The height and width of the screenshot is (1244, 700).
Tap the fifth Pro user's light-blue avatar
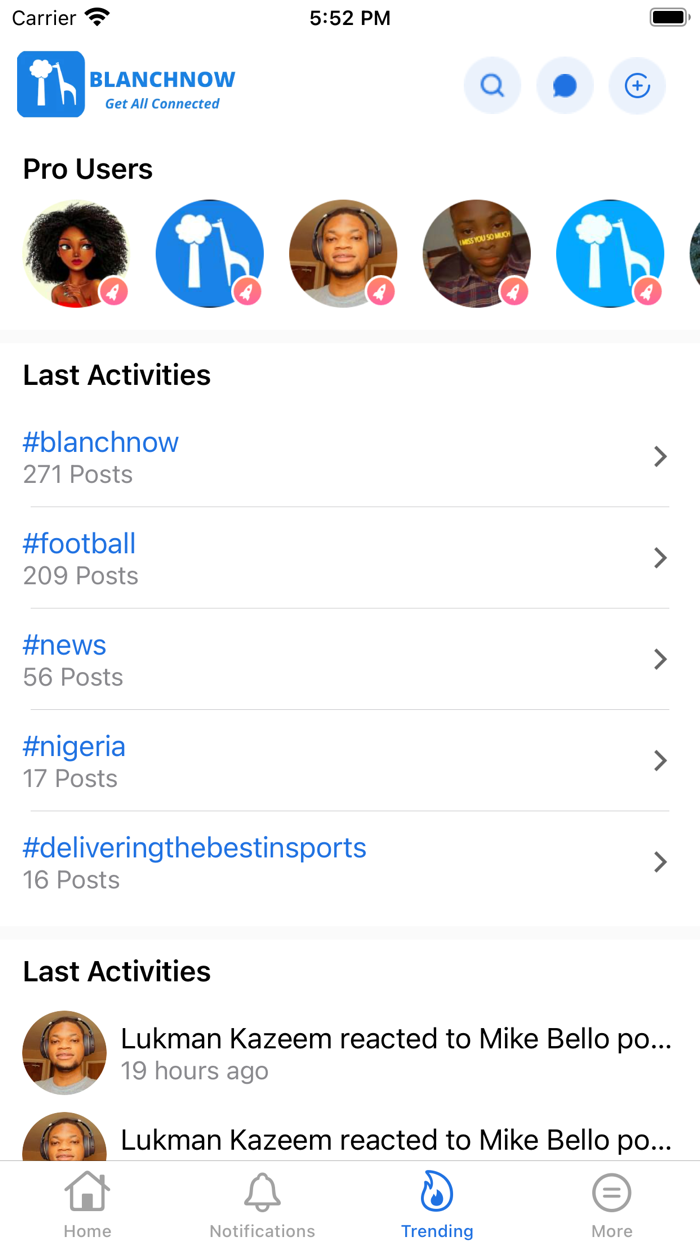[x=610, y=253]
